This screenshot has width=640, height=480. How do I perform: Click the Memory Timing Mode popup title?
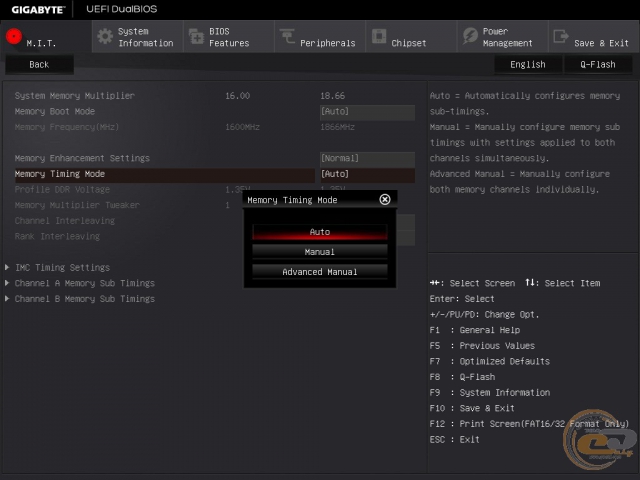pyautogui.click(x=292, y=200)
